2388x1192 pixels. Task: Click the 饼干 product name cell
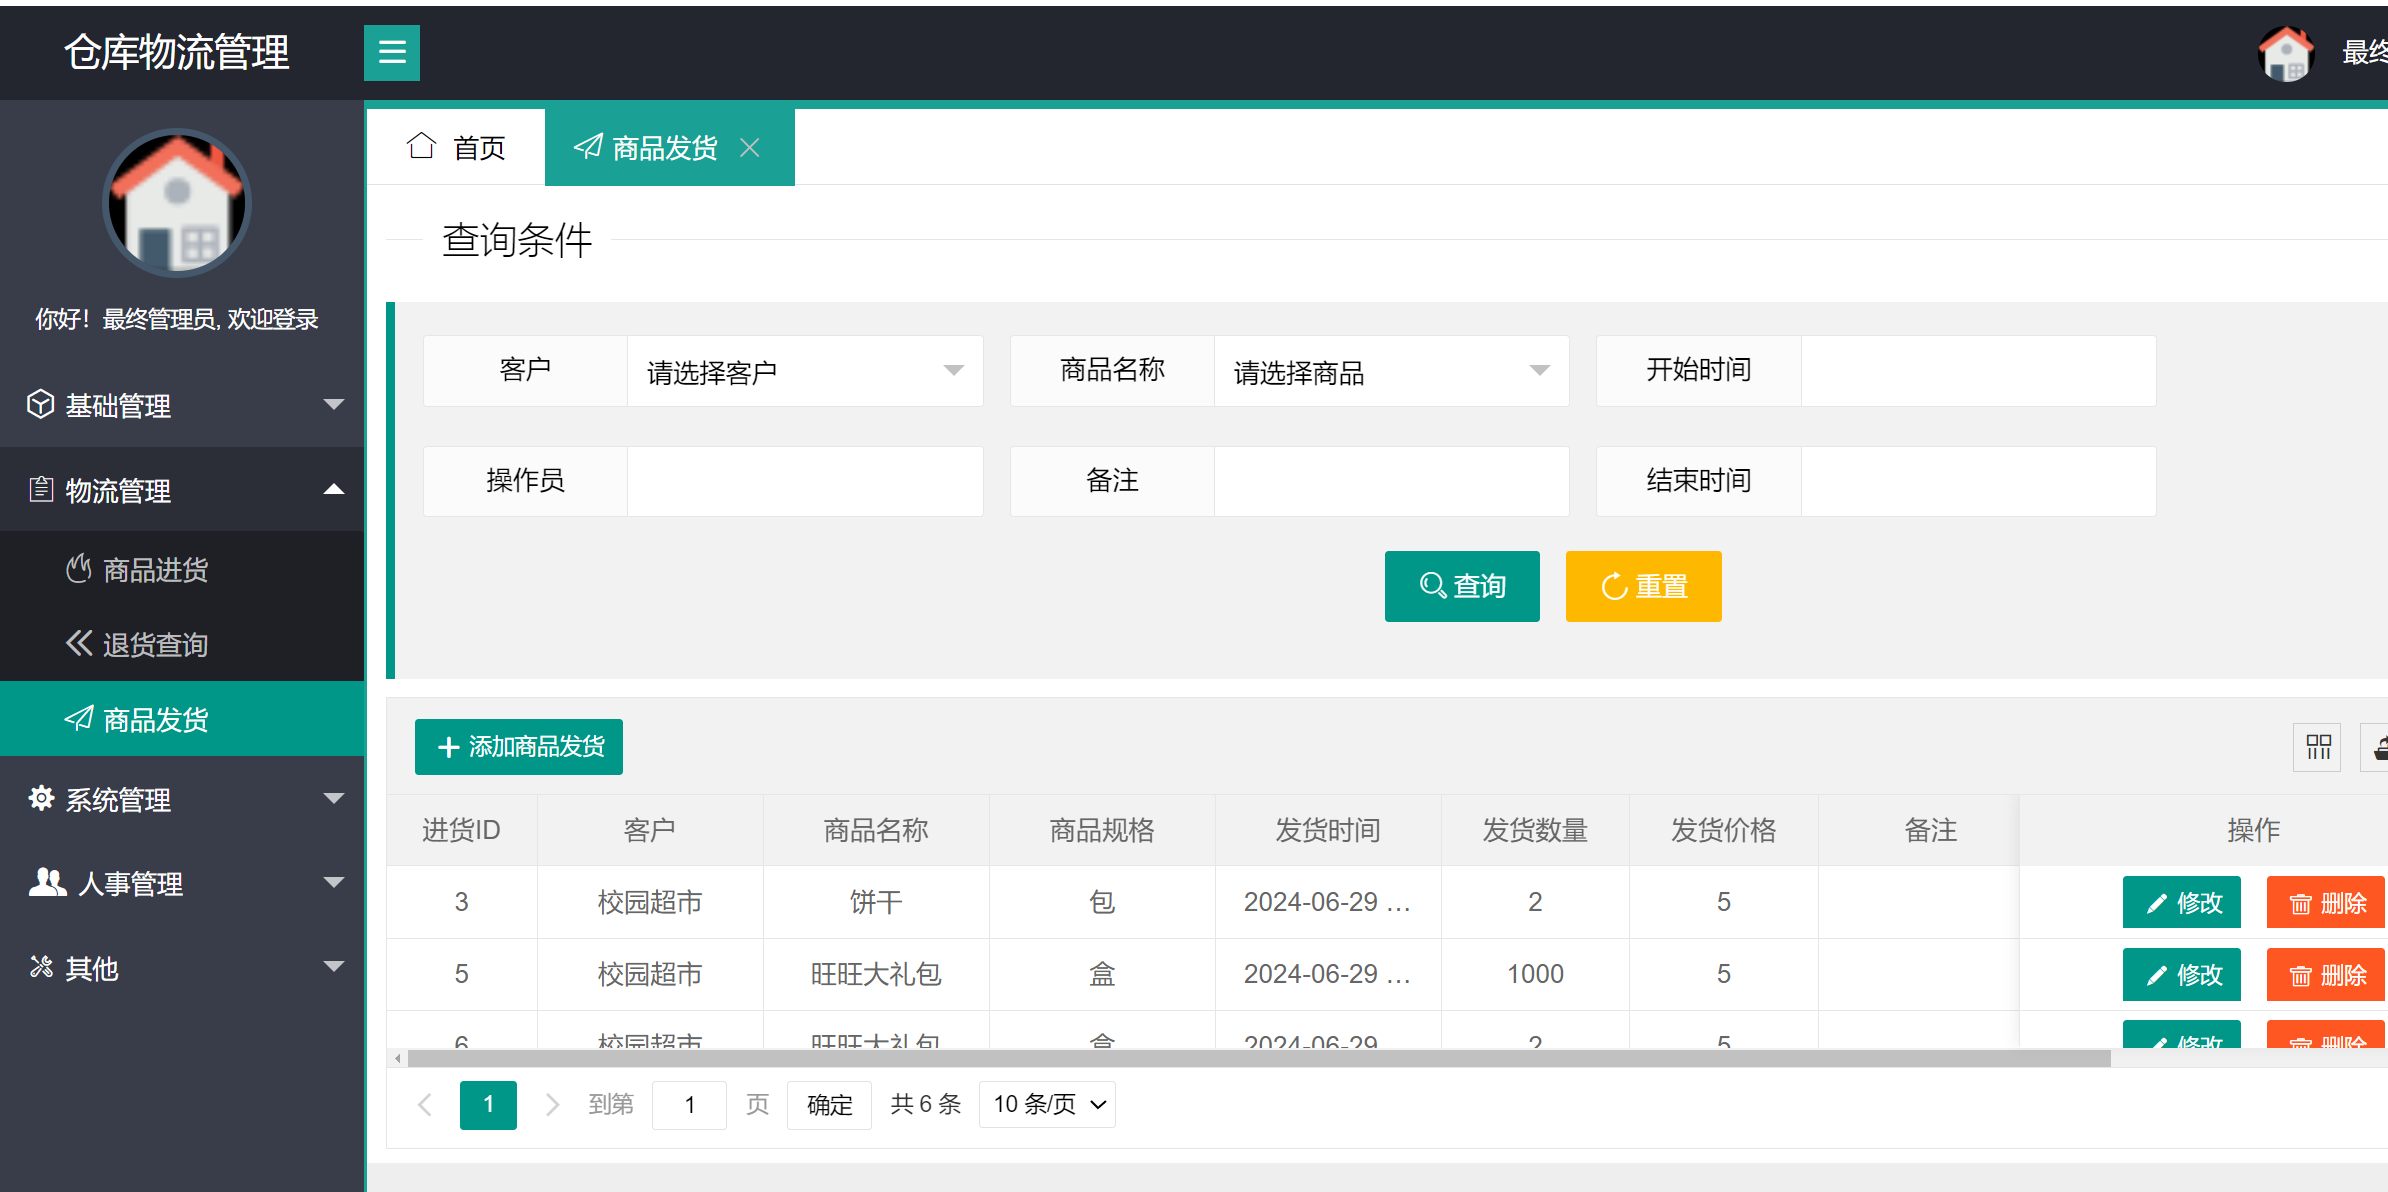(876, 902)
